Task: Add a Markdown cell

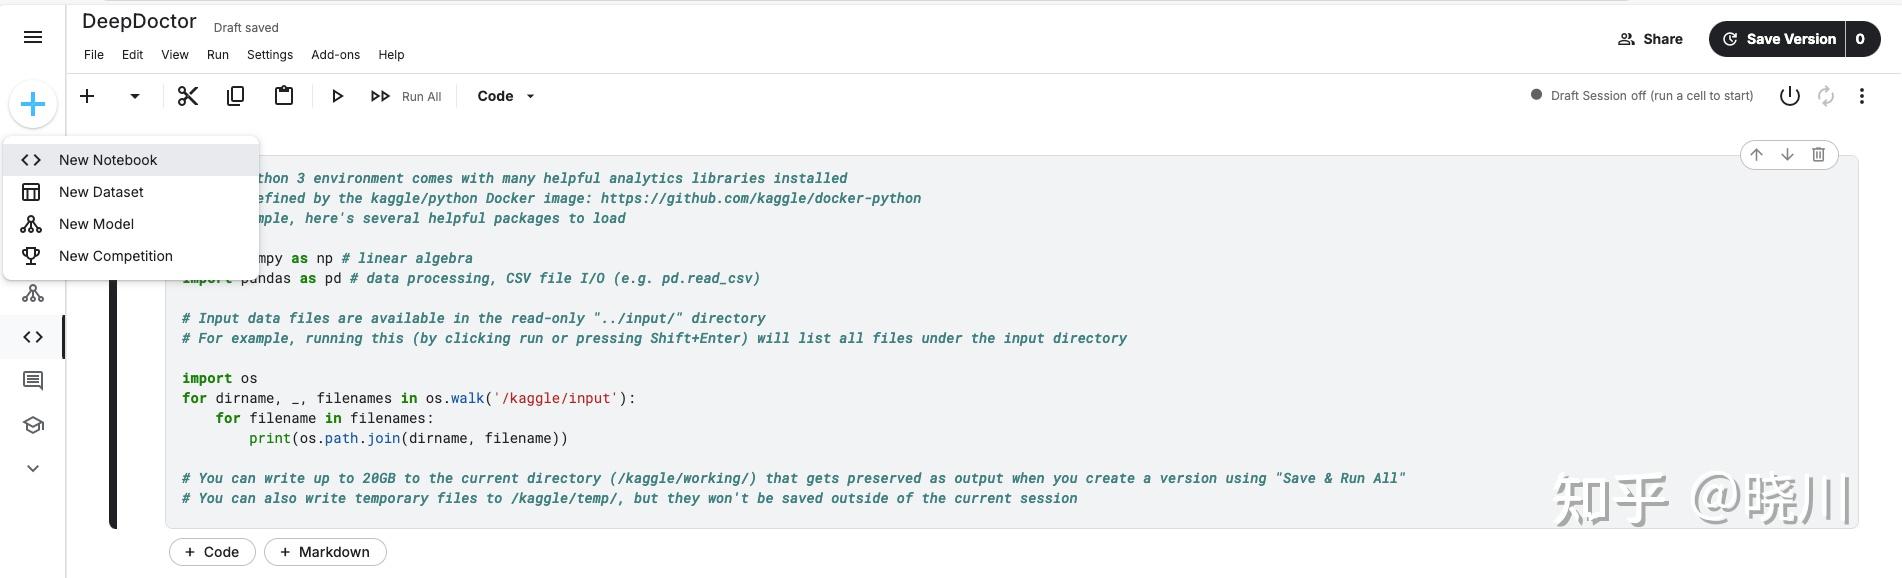Action: [324, 551]
